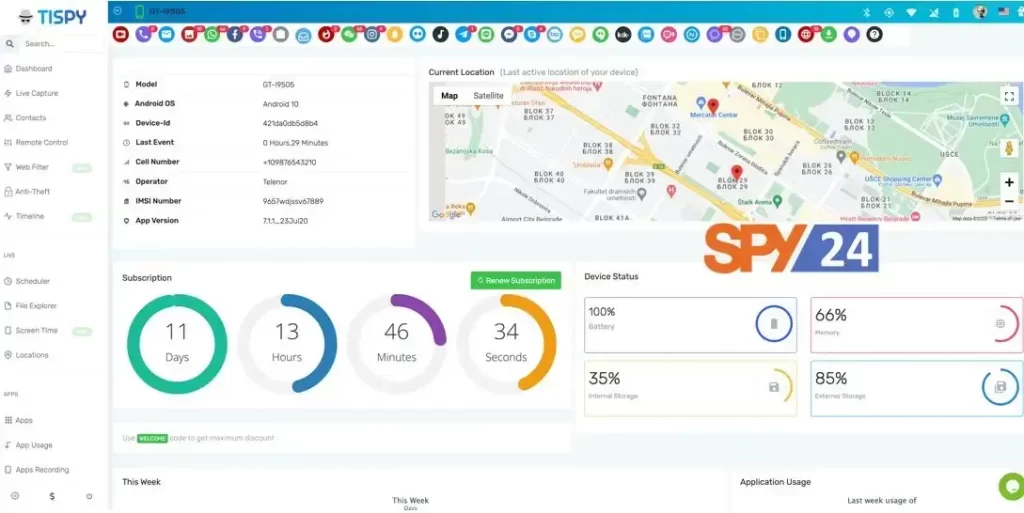Open the photos gallery icon
Screen dimensions: 1024x513
point(189,34)
